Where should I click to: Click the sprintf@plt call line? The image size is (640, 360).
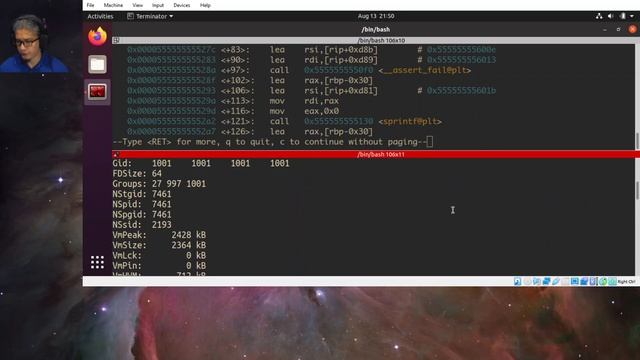(284, 121)
